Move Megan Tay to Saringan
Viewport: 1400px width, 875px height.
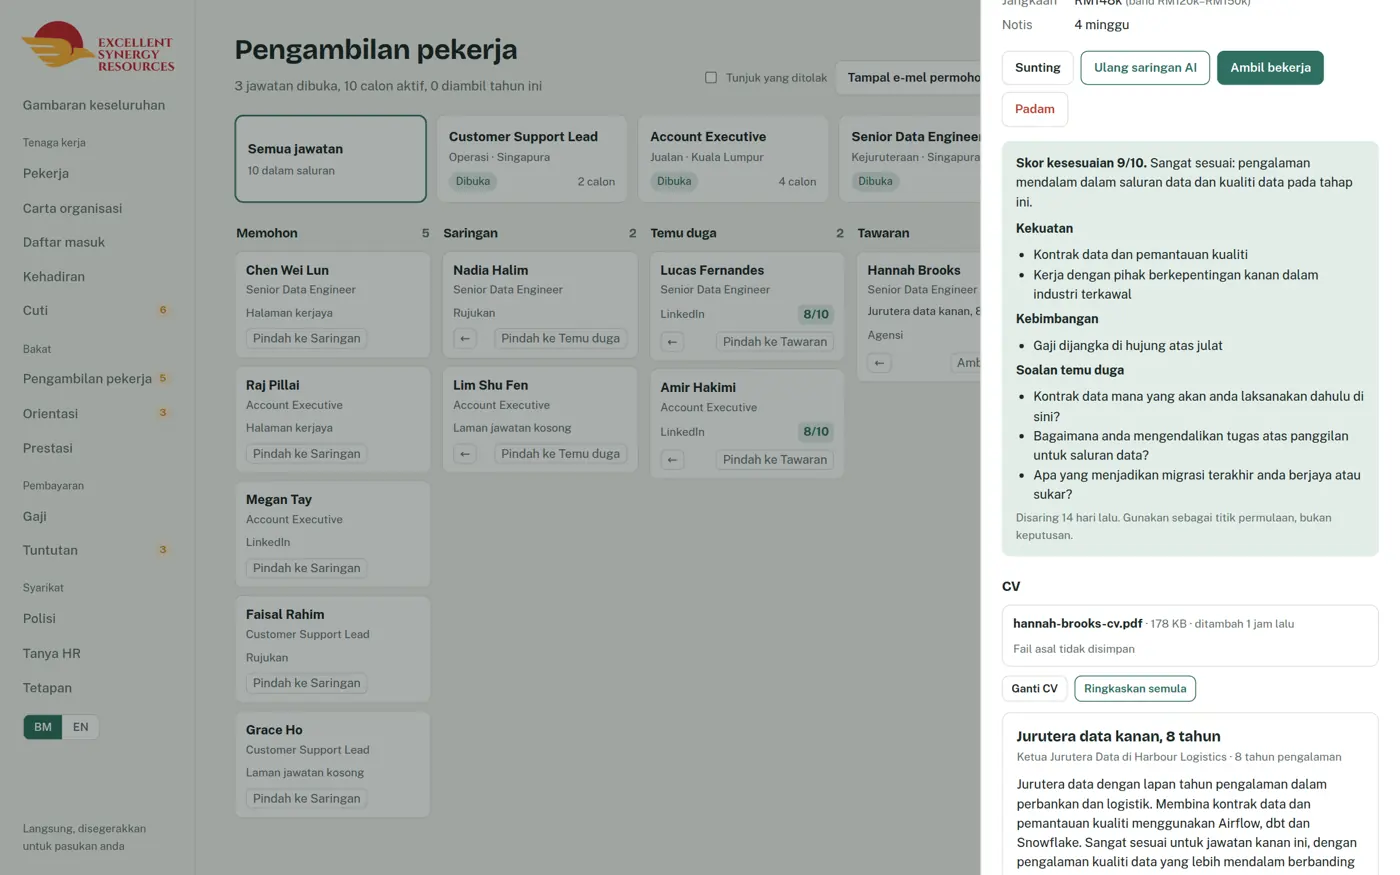coord(306,568)
